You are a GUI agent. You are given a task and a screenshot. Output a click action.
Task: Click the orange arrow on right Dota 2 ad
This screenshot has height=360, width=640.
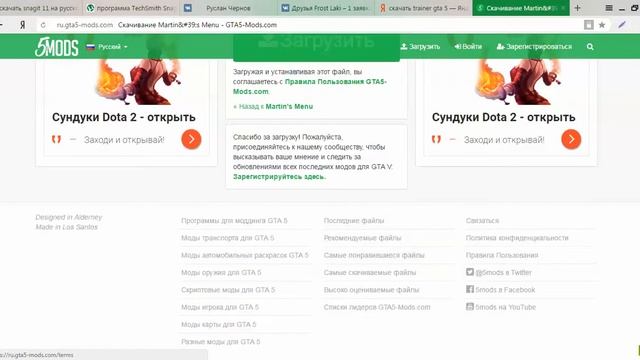(571, 139)
